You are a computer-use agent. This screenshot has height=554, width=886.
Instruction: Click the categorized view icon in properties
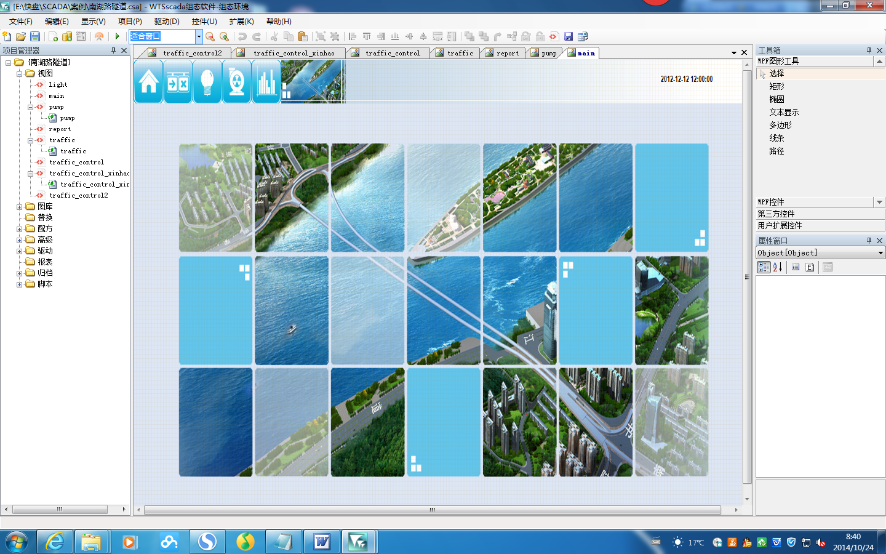click(x=764, y=267)
